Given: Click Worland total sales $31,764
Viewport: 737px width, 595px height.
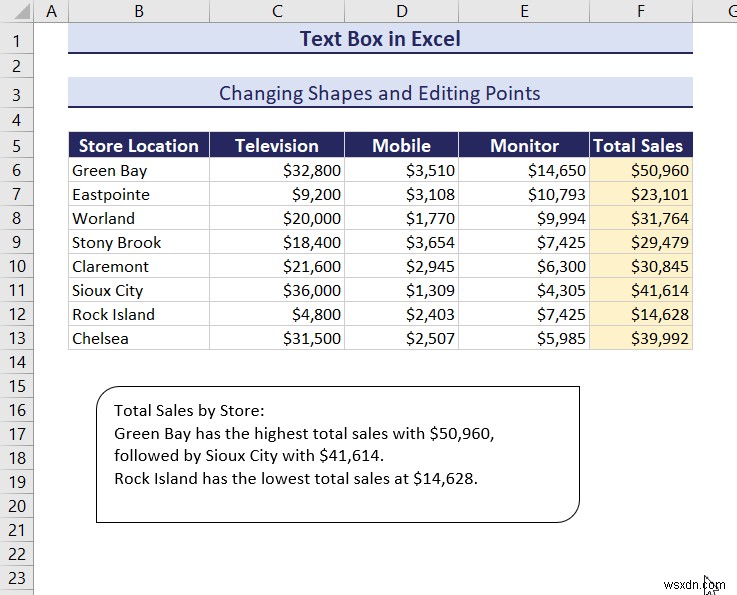Looking at the screenshot, I should click(x=641, y=218).
